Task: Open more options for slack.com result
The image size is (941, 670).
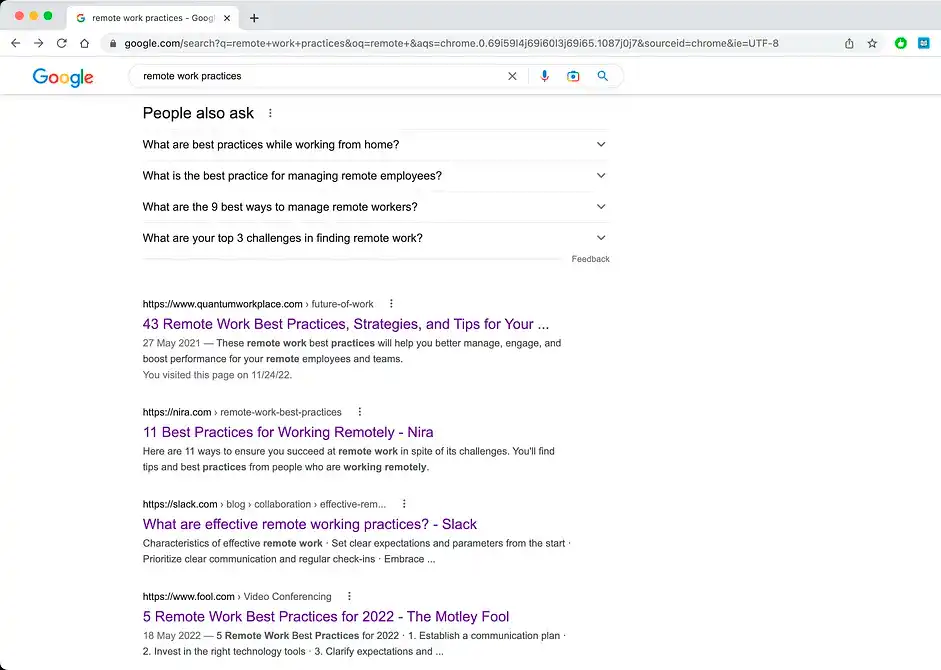Action: click(x=404, y=504)
